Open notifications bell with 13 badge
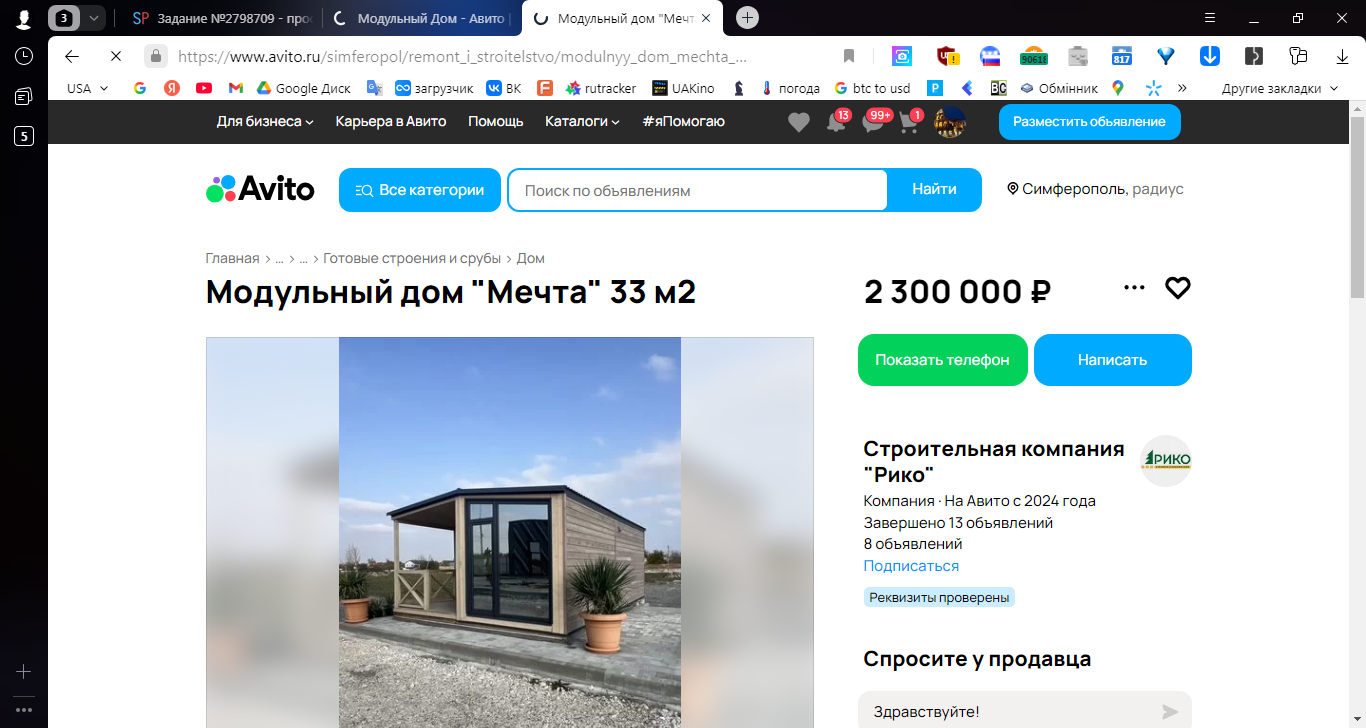 tap(836, 122)
